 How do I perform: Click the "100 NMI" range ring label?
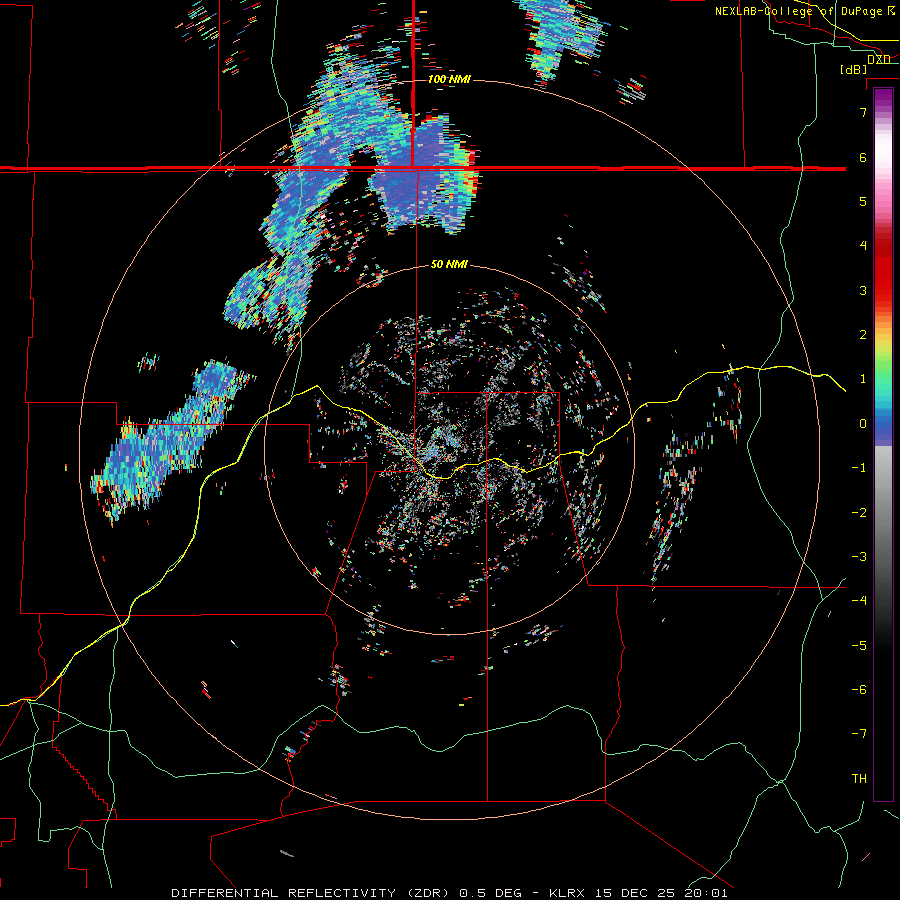[x=449, y=79]
